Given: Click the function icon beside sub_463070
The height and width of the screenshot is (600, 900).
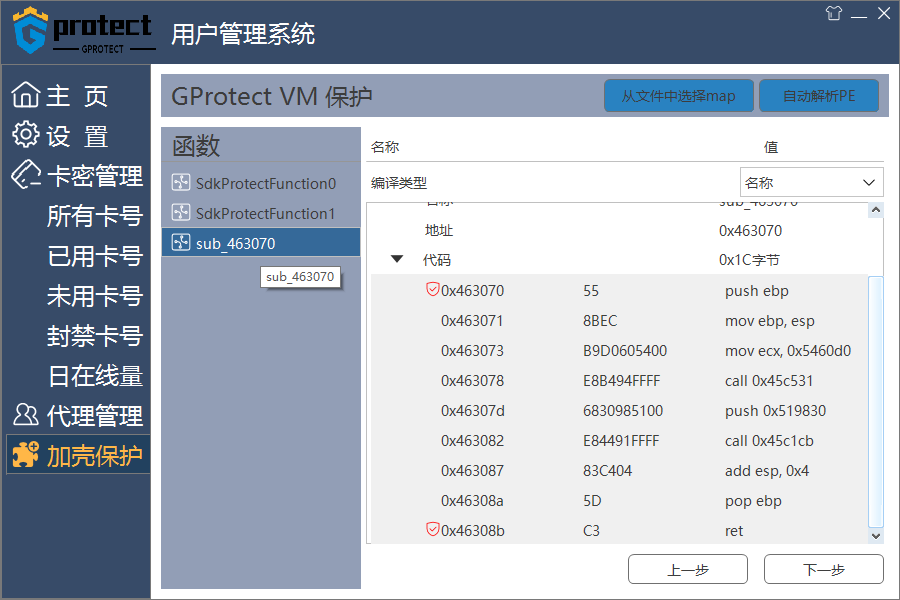Looking at the screenshot, I should [x=181, y=242].
